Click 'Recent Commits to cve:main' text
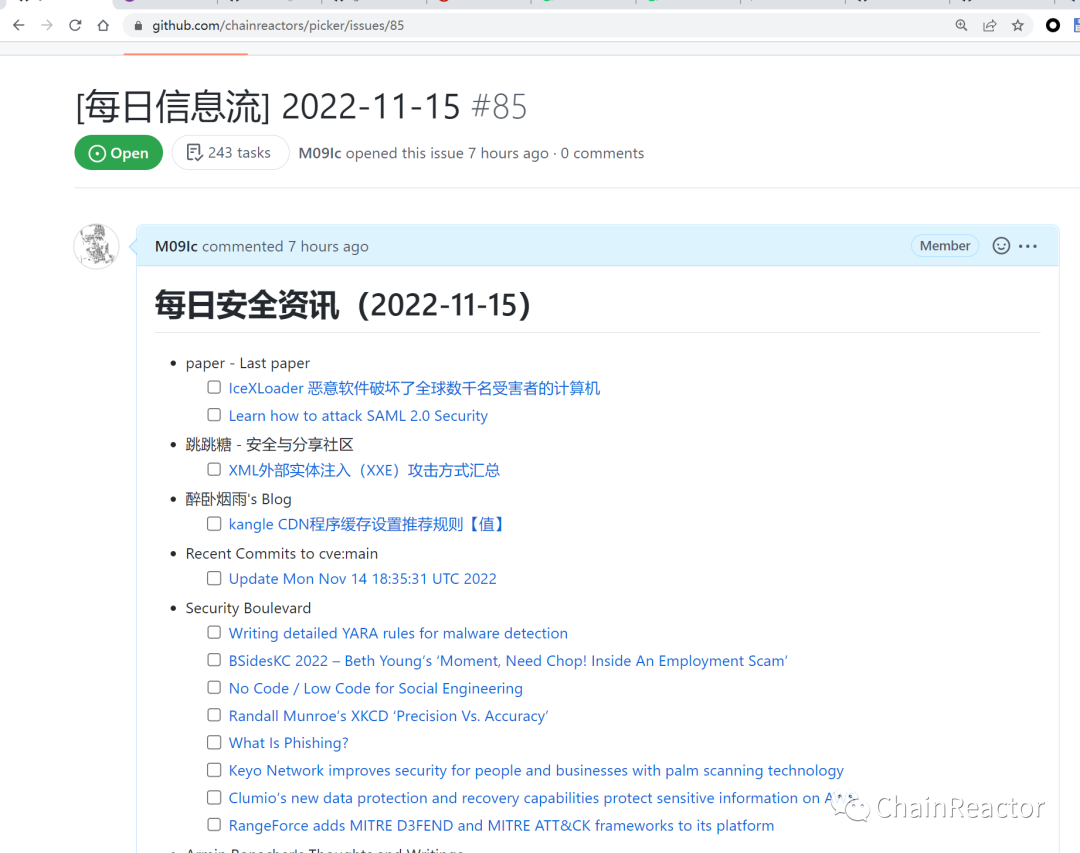 tap(282, 554)
